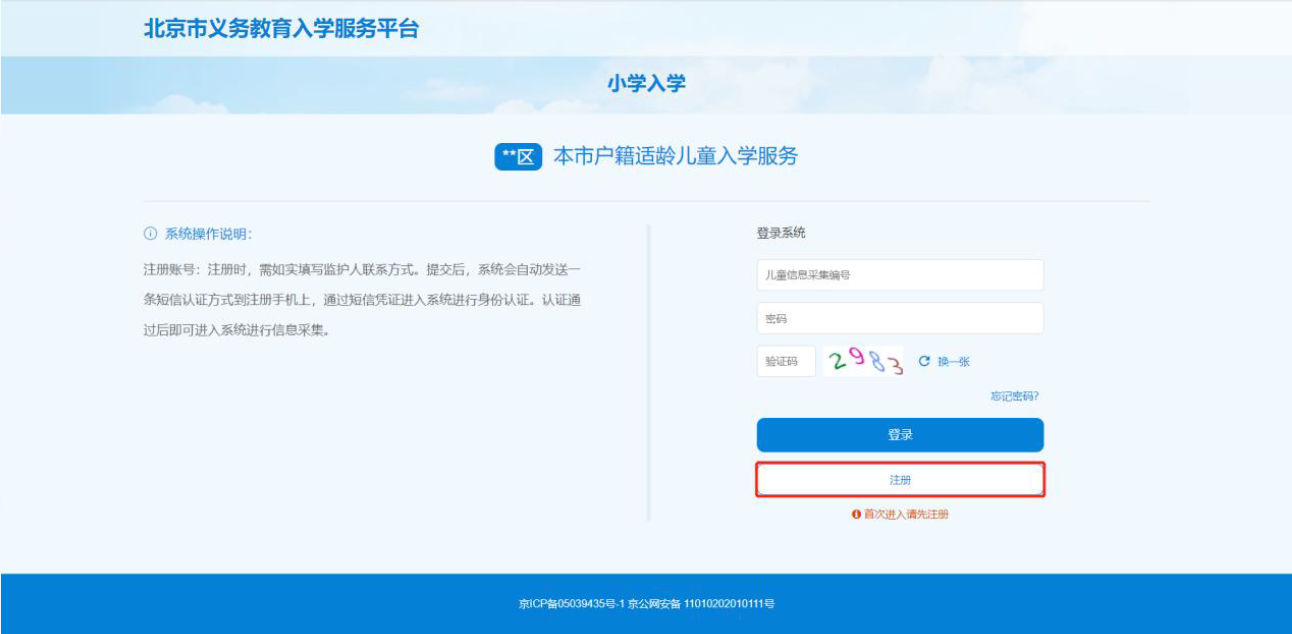Click the 首次进入请先注册 hint text
Viewport: 1292px width, 634px height.
click(906, 514)
